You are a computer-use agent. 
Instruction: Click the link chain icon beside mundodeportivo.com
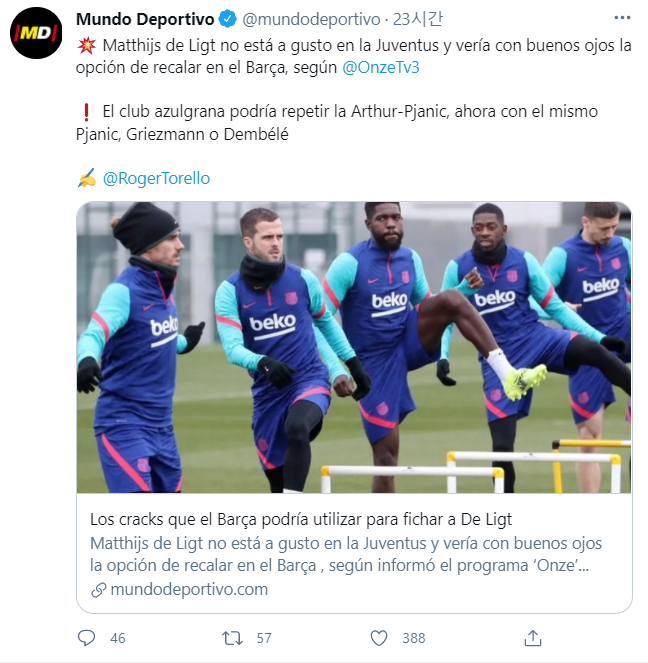pyautogui.click(x=98, y=590)
